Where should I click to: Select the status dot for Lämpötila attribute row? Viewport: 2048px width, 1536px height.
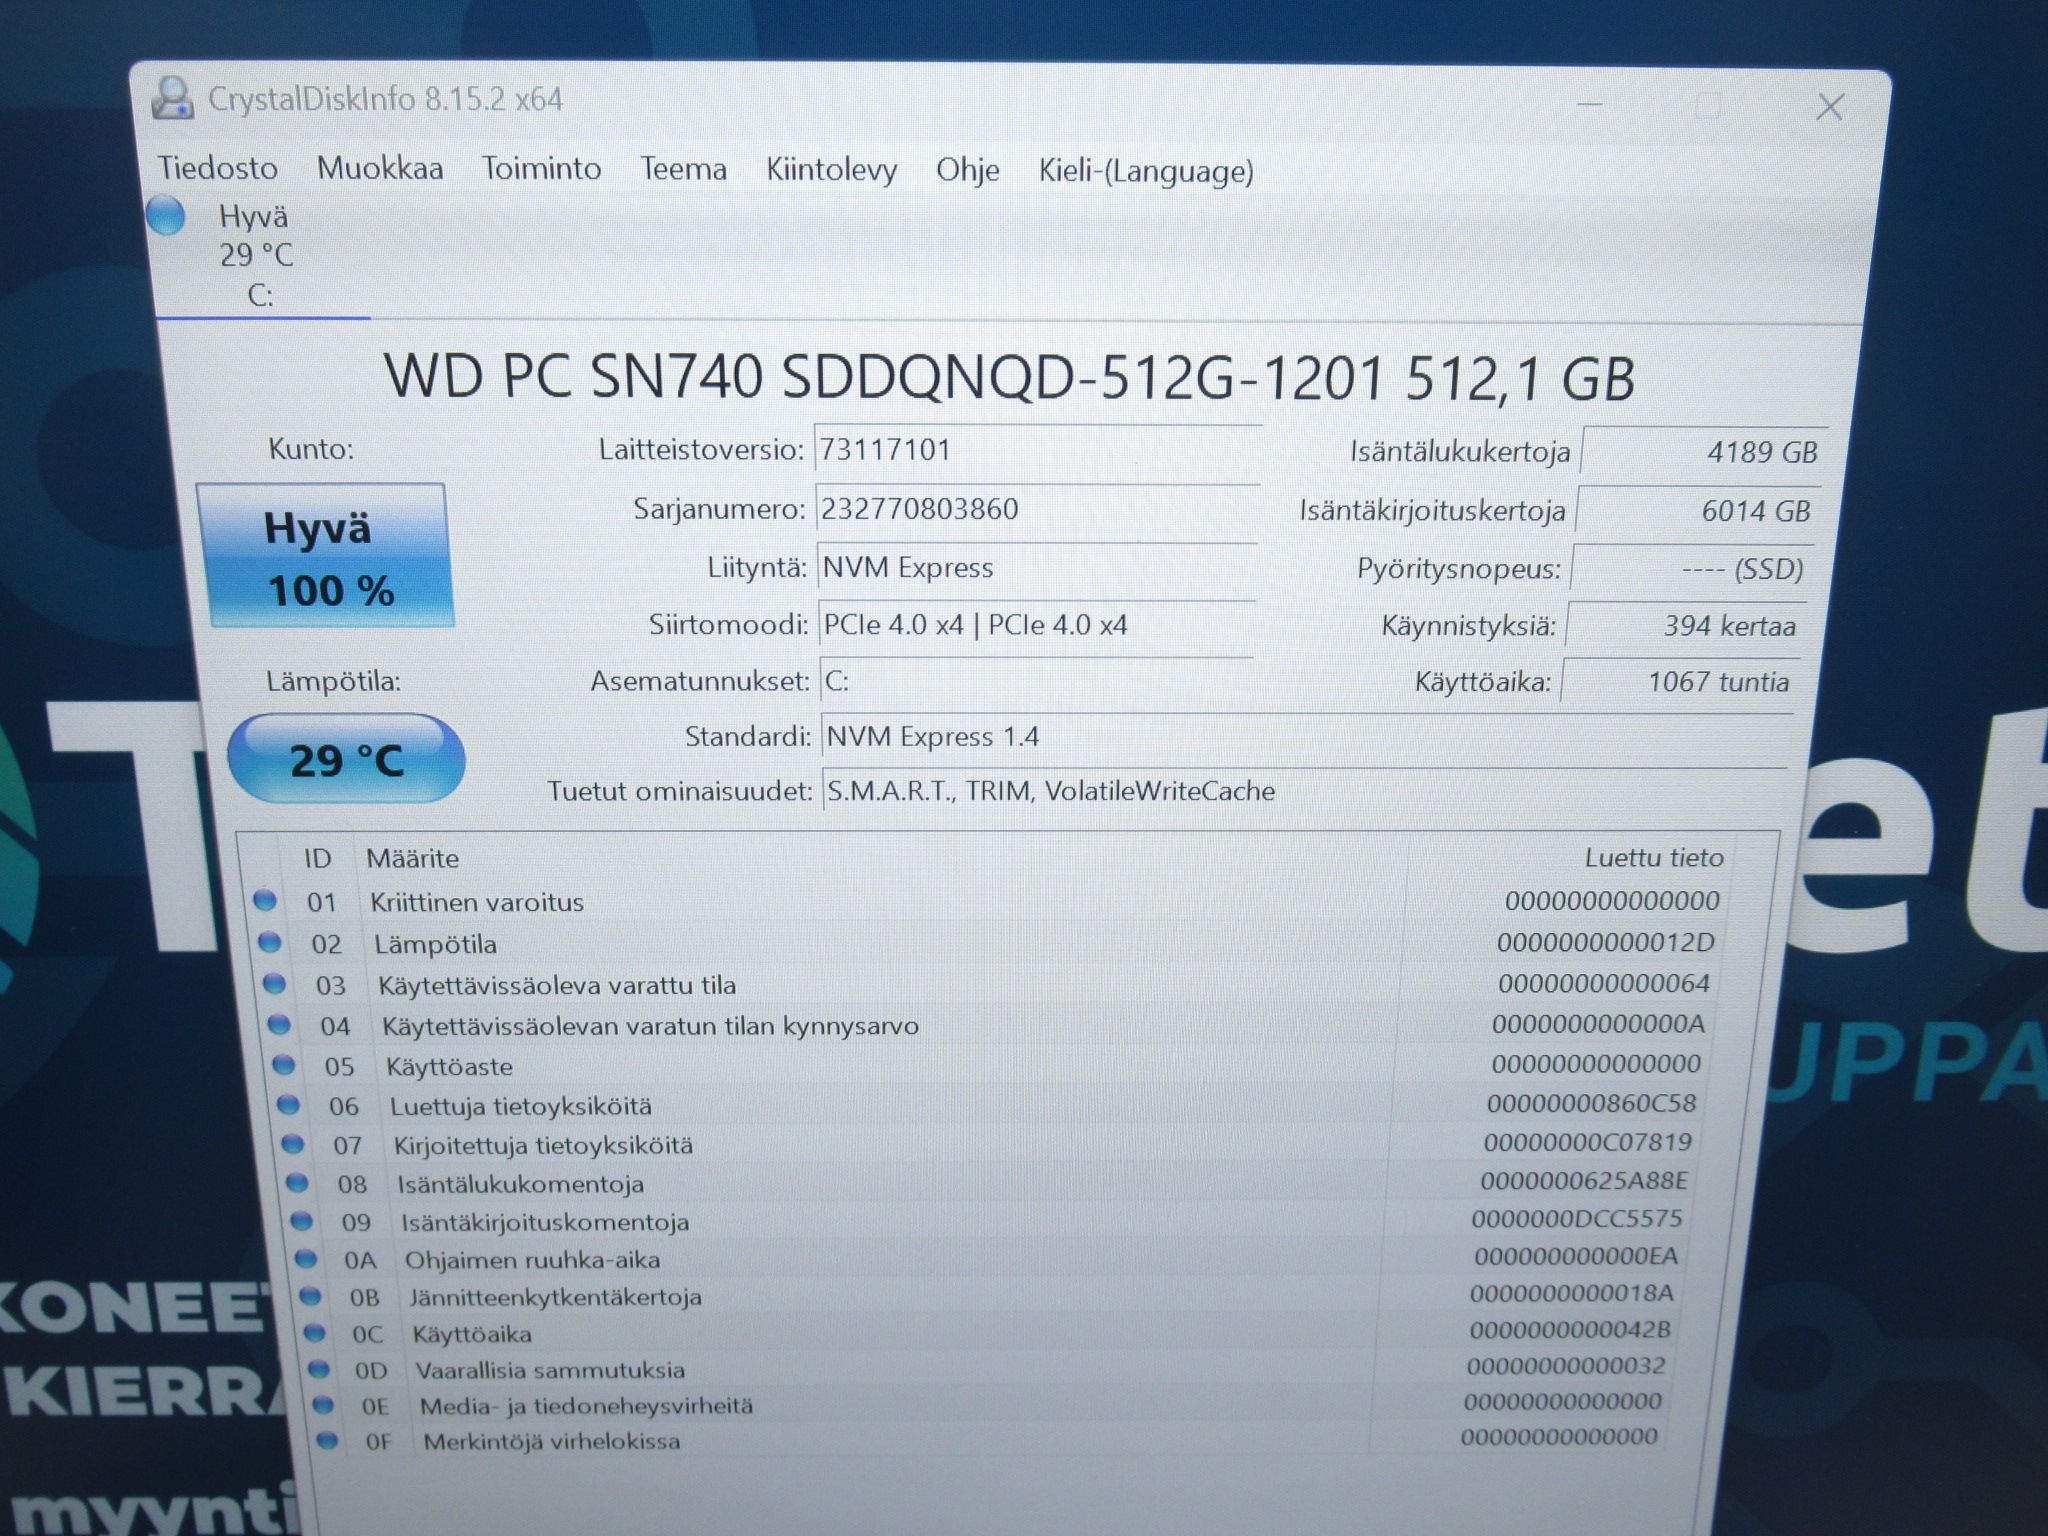pos(269,942)
